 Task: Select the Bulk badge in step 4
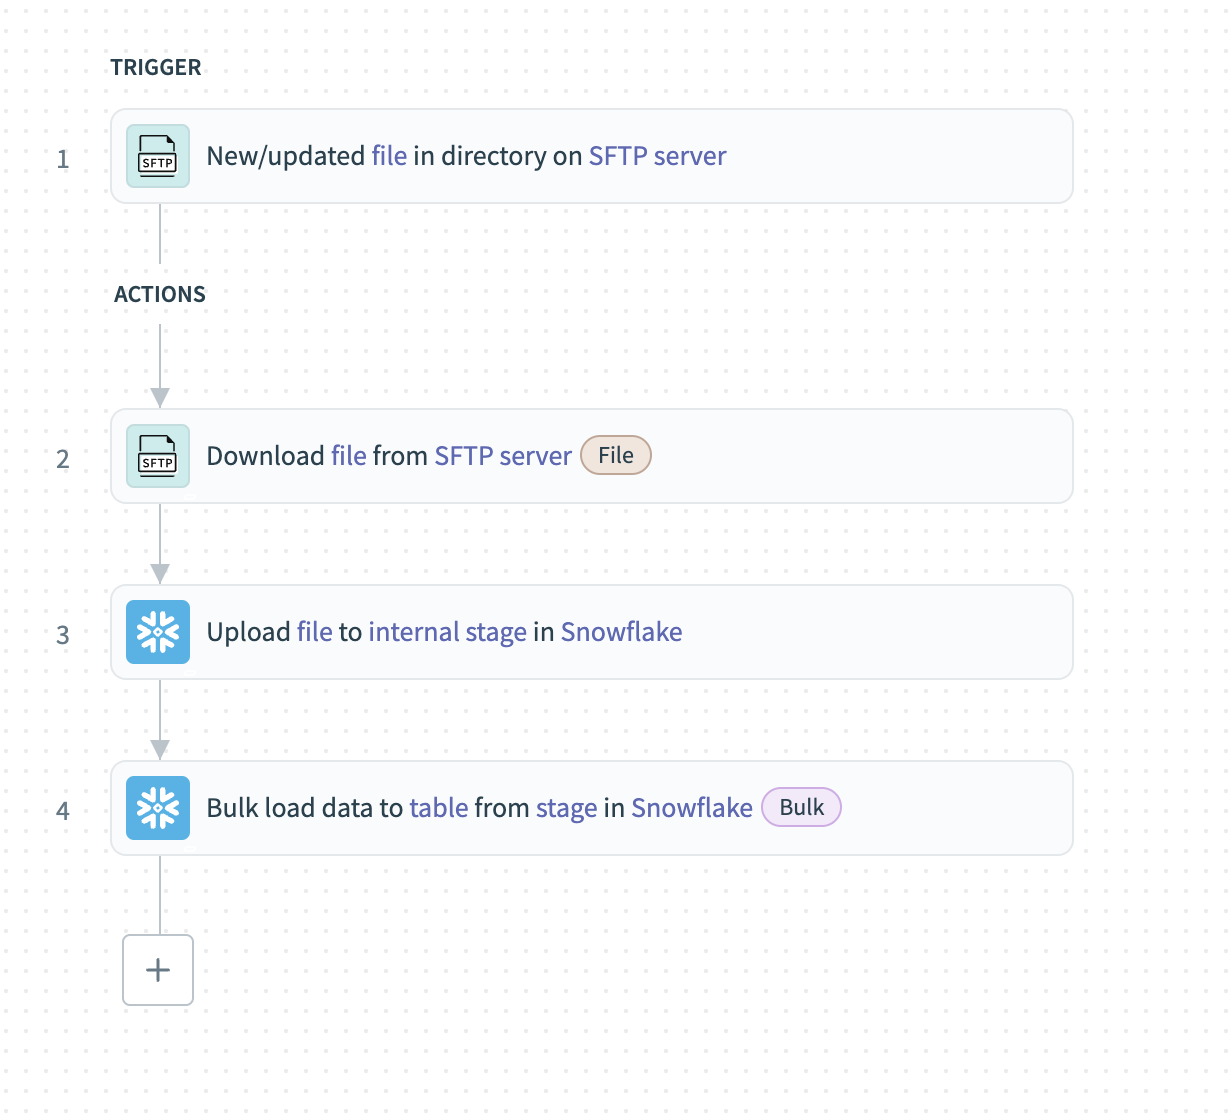tap(801, 807)
